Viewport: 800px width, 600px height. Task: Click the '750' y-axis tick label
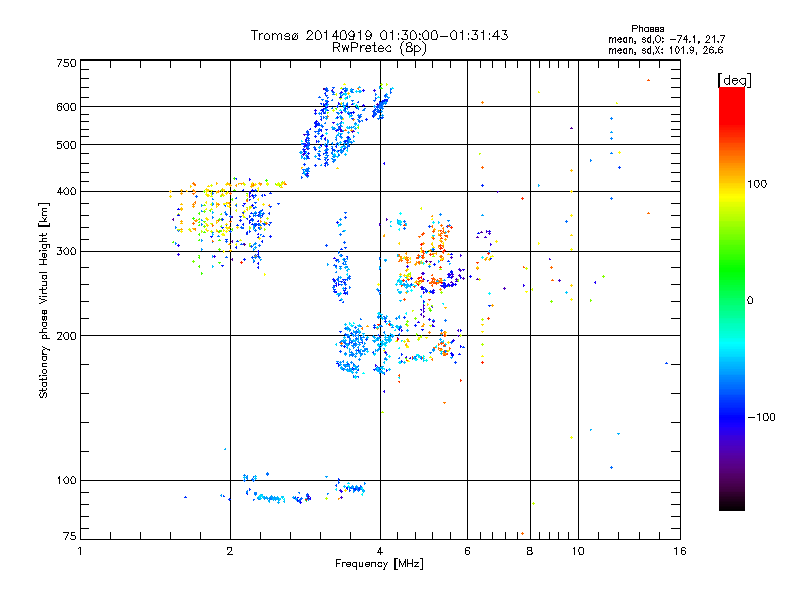coord(66,63)
